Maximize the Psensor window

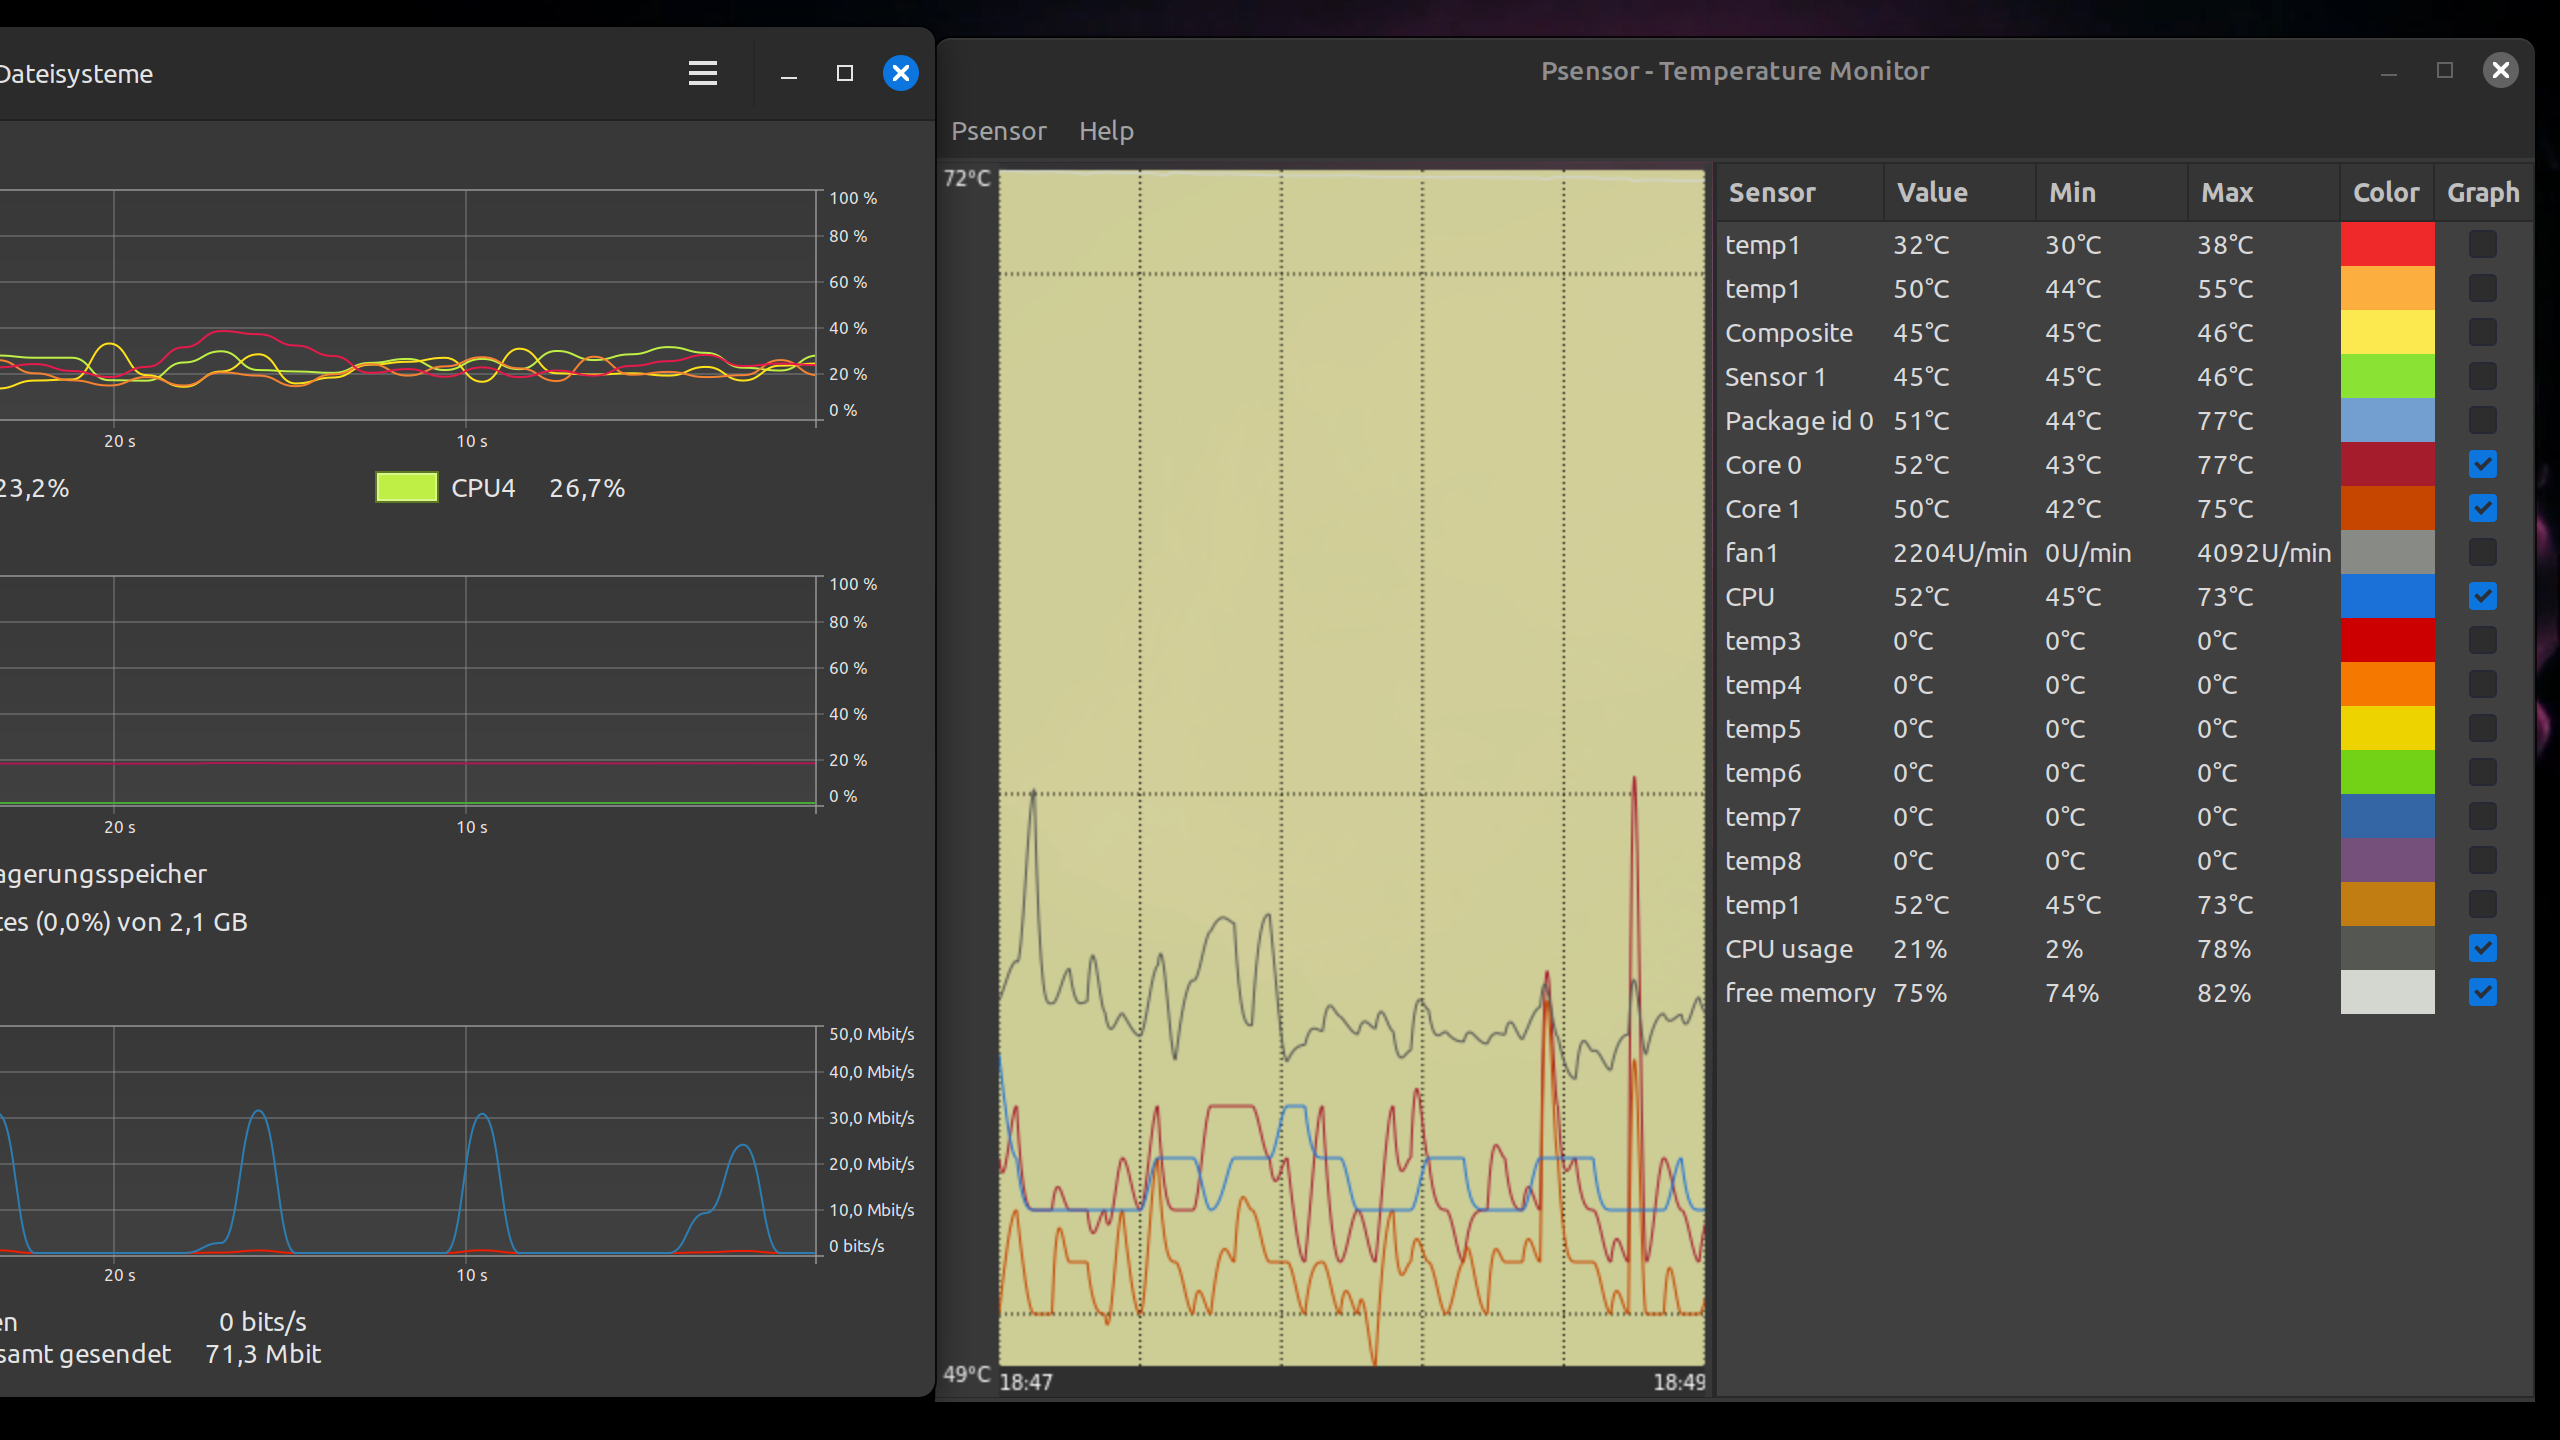click(2445, 70)
